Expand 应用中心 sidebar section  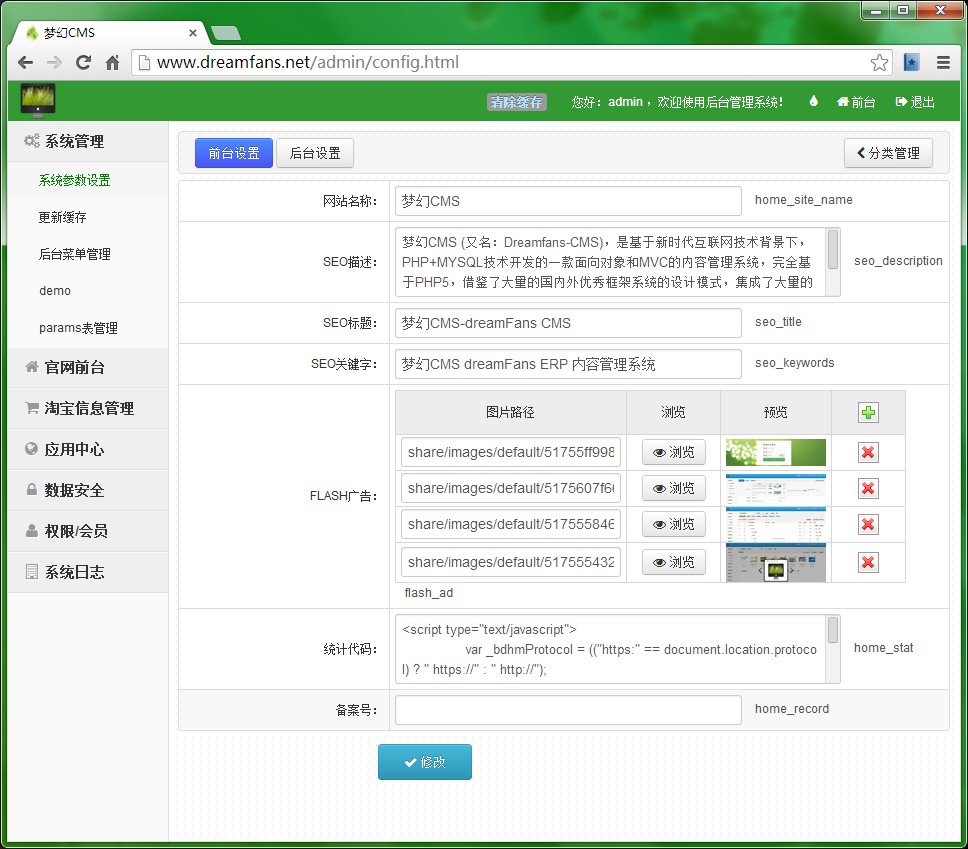[88, 449]
